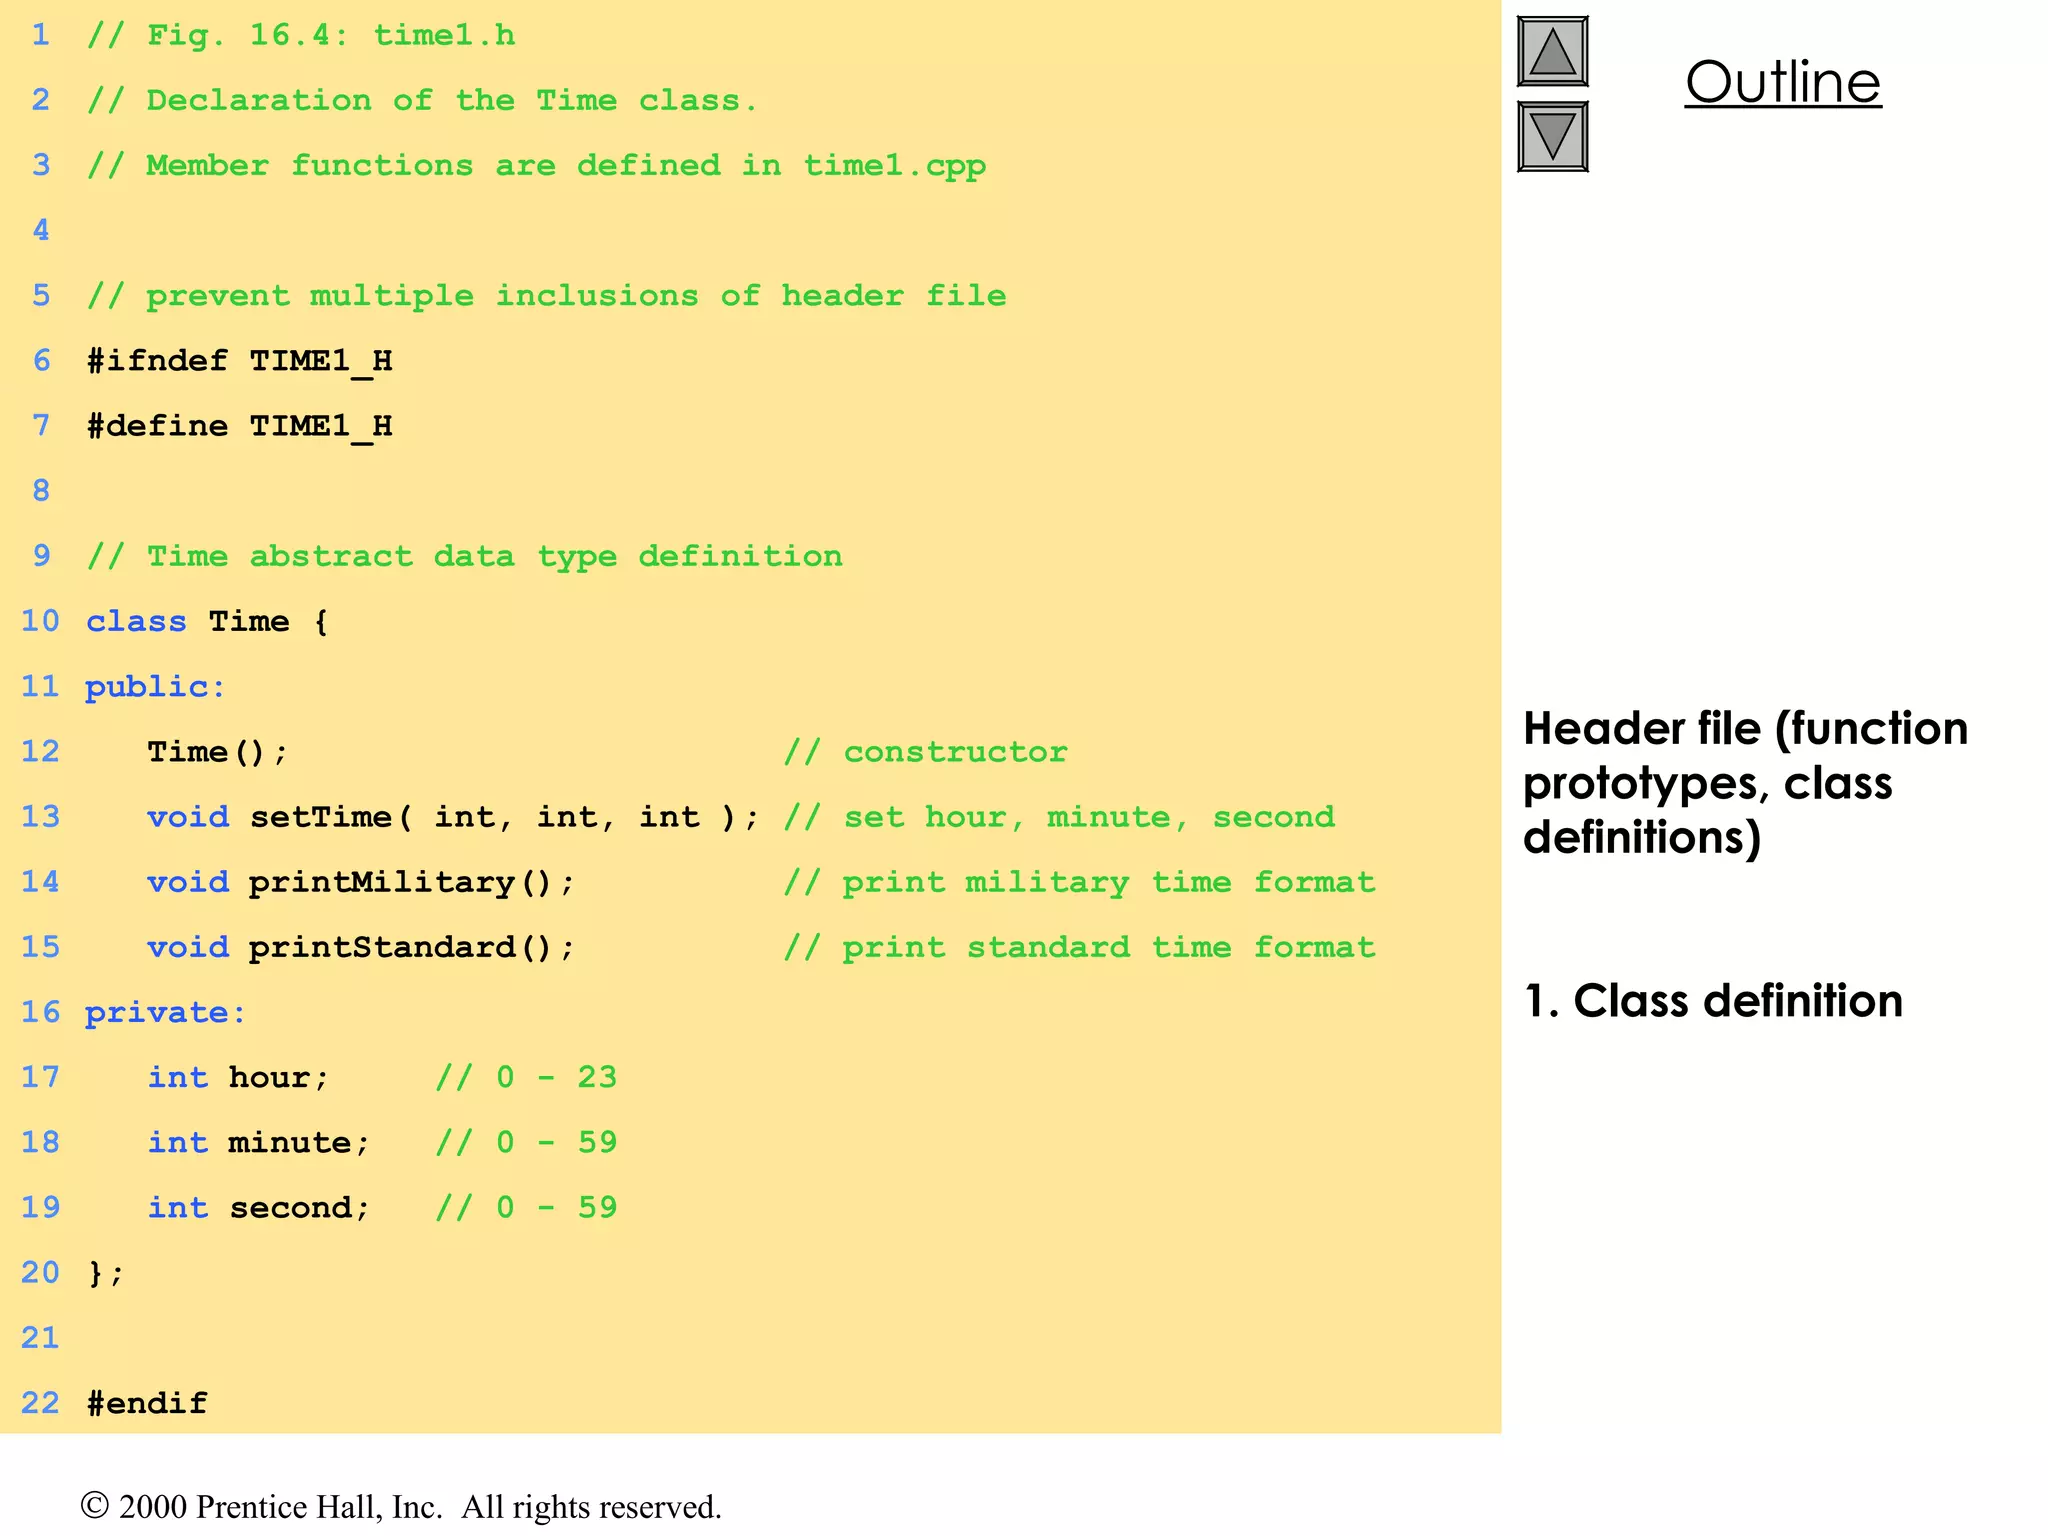The image size is (2048, 1536).
Task: Select the 'void printStandard();' prototype
Action: pos(361,947)
